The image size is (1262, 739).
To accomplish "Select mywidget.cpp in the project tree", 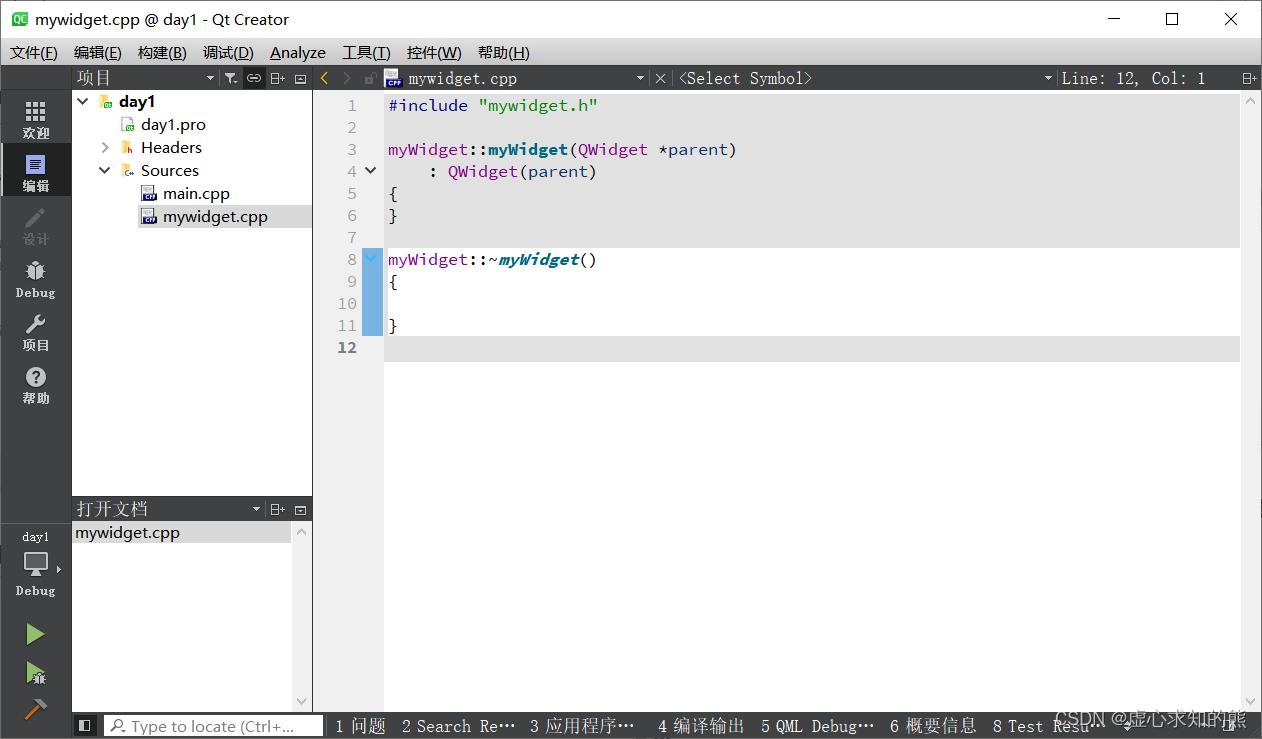I will [x=215, y=217].
